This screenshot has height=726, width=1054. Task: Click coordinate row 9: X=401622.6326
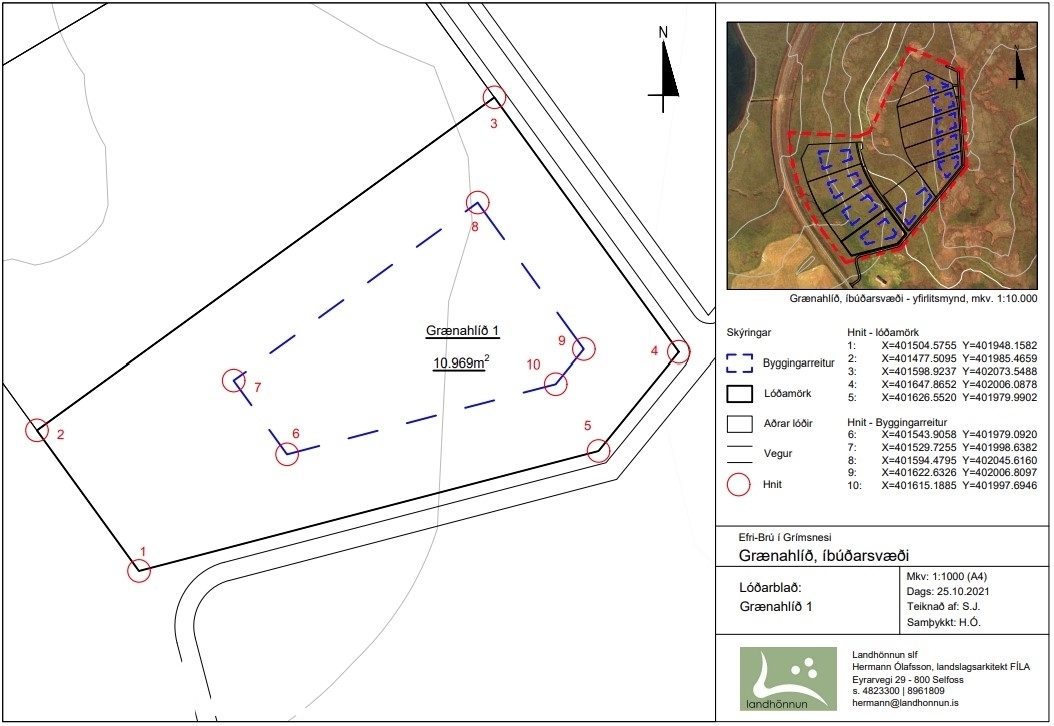coord(942,473)
